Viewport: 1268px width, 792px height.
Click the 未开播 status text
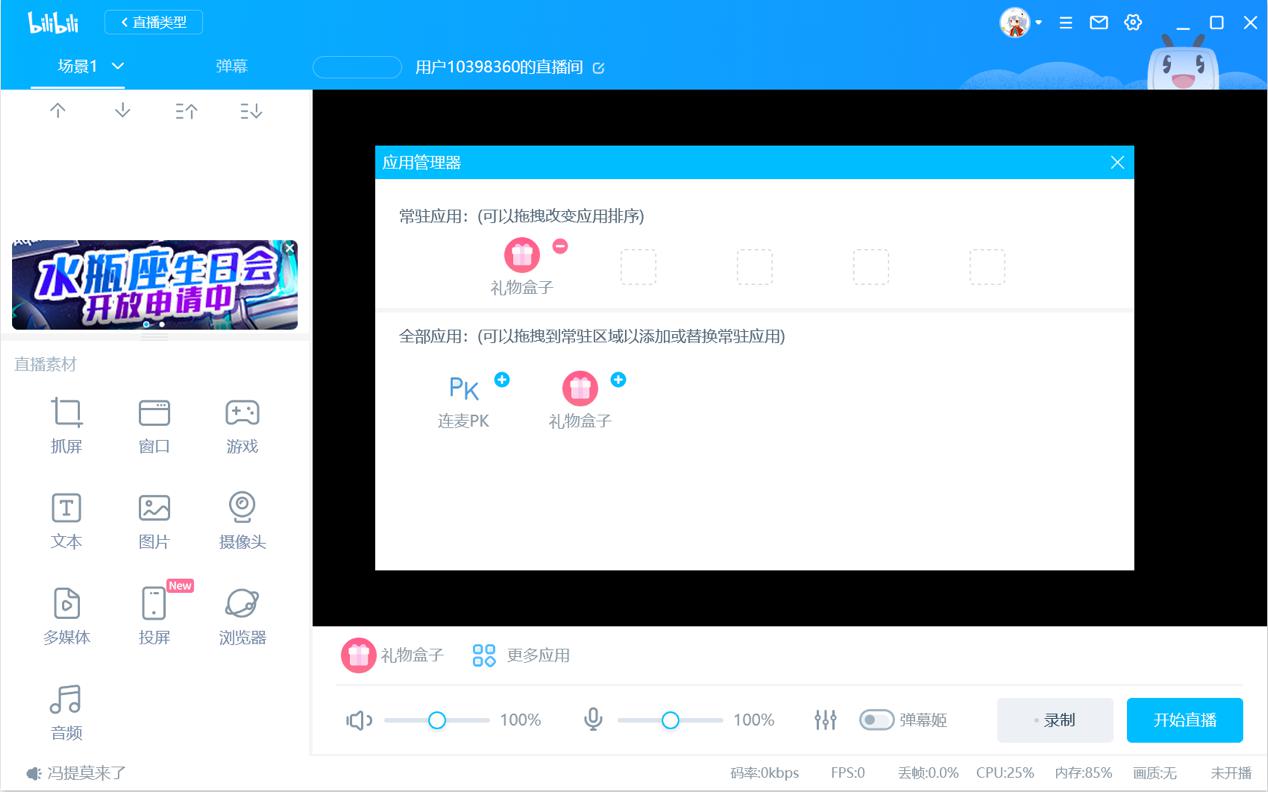tap(1231, 773)
